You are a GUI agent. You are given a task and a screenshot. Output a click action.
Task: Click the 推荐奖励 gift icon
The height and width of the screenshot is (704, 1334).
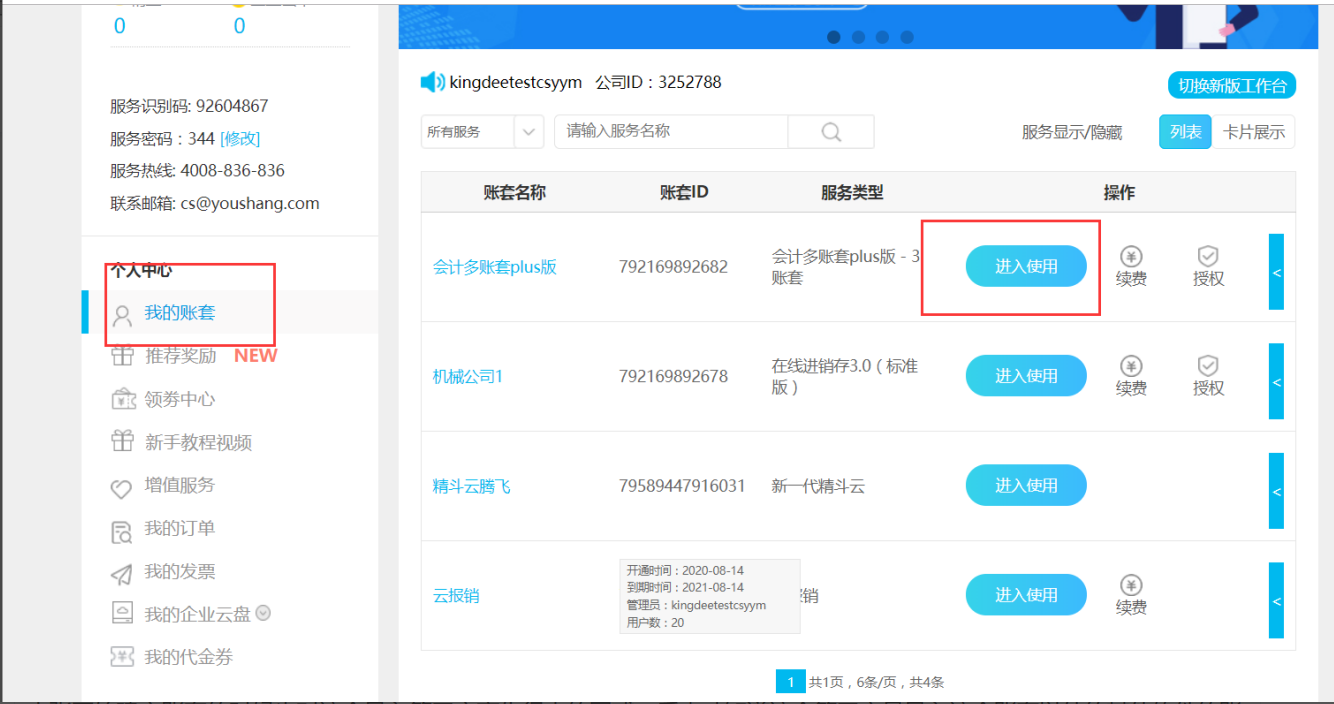coord(122,356)
